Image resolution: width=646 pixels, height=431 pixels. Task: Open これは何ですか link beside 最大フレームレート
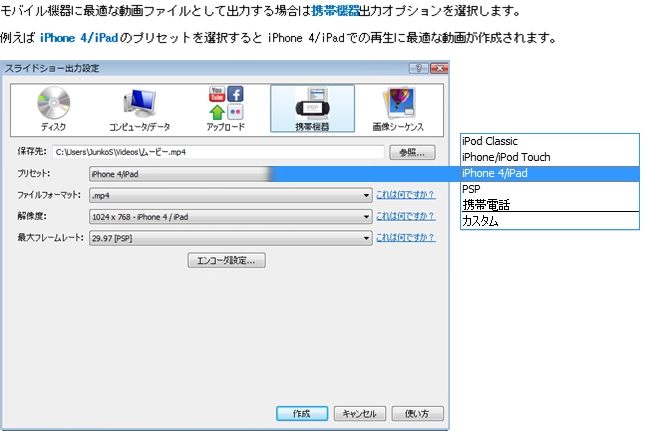pyautogui.click(x=405, y=237)
